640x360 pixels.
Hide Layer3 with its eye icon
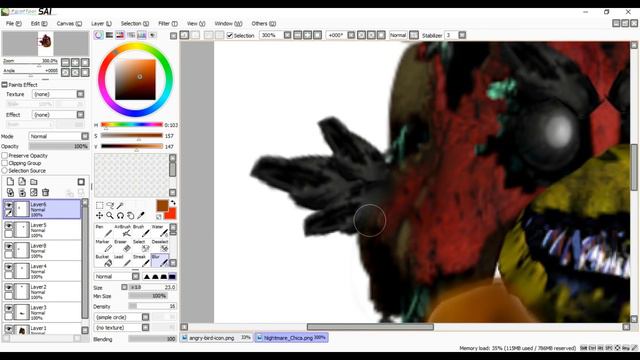(x=9, y=307)
